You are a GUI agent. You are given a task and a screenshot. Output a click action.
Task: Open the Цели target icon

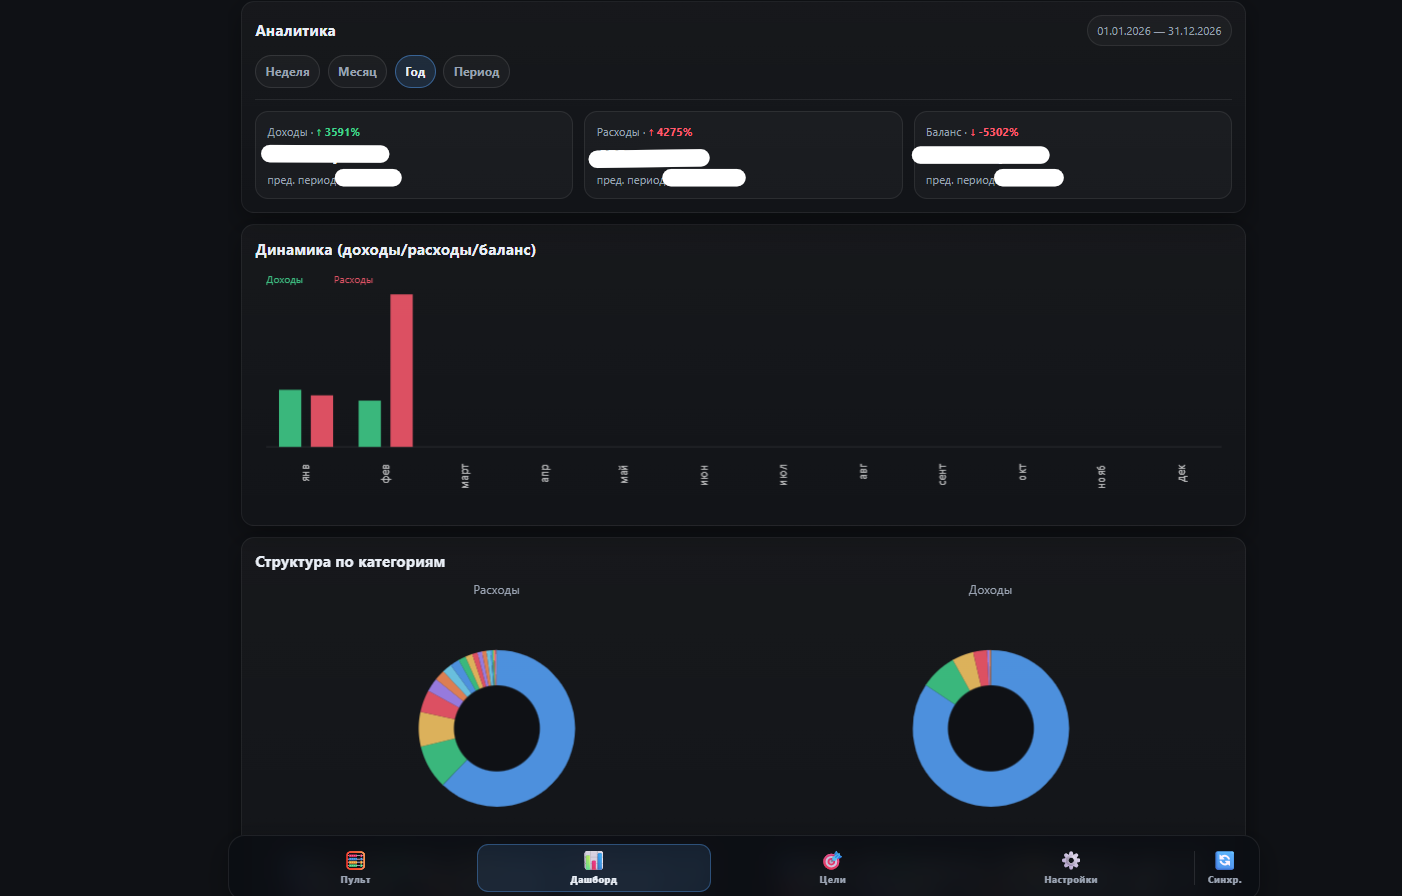pos(832,860)
